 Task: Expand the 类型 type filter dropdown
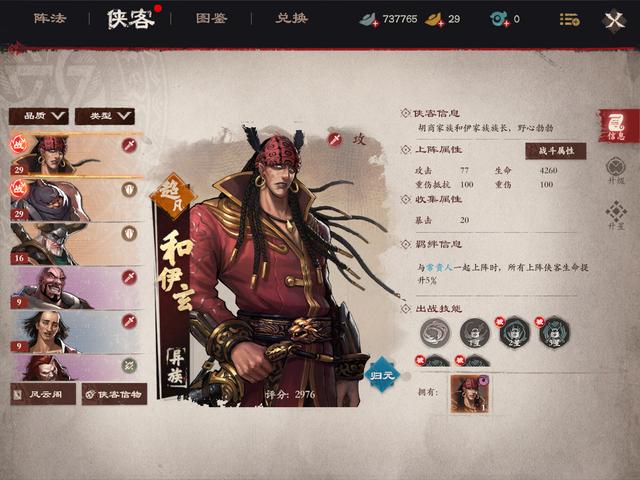105,116
